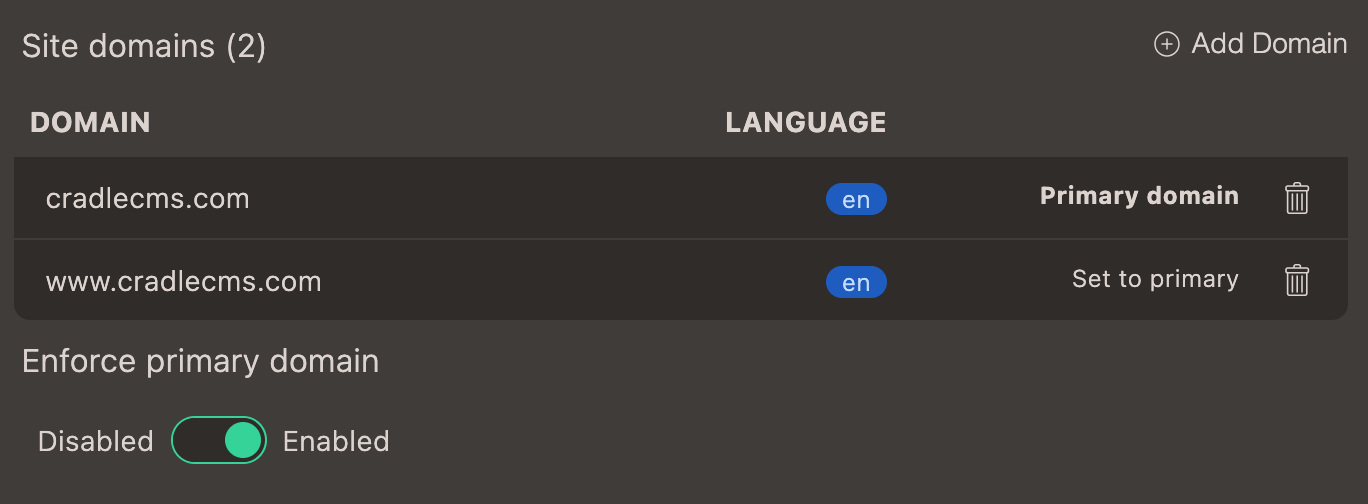Click the Enforce primary domain heading
The height and width of the screenshot is (504, 1368).
click(200, 360)
